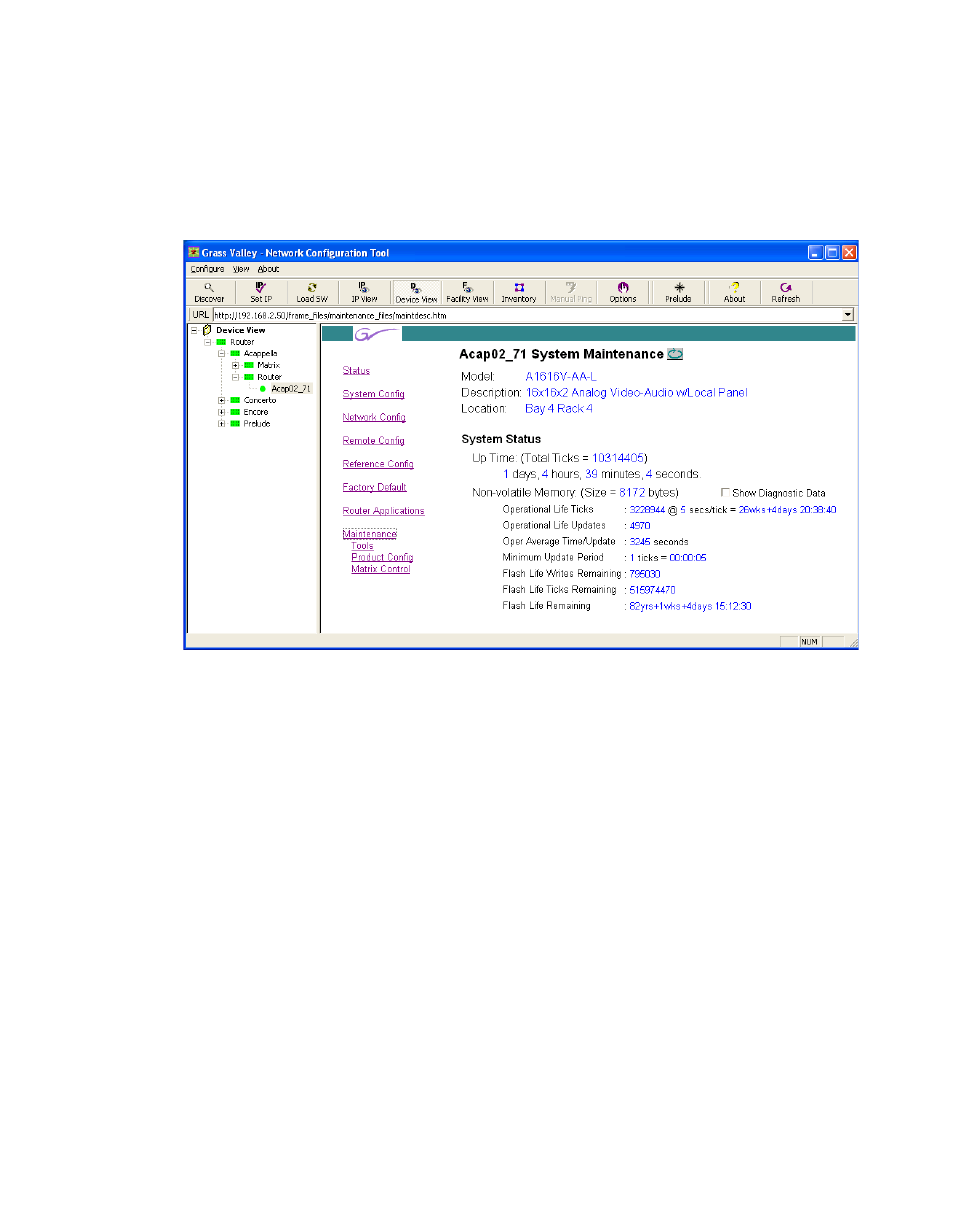Open the Factory Default link
This screenshot has height=1227, width=954.
374,488
